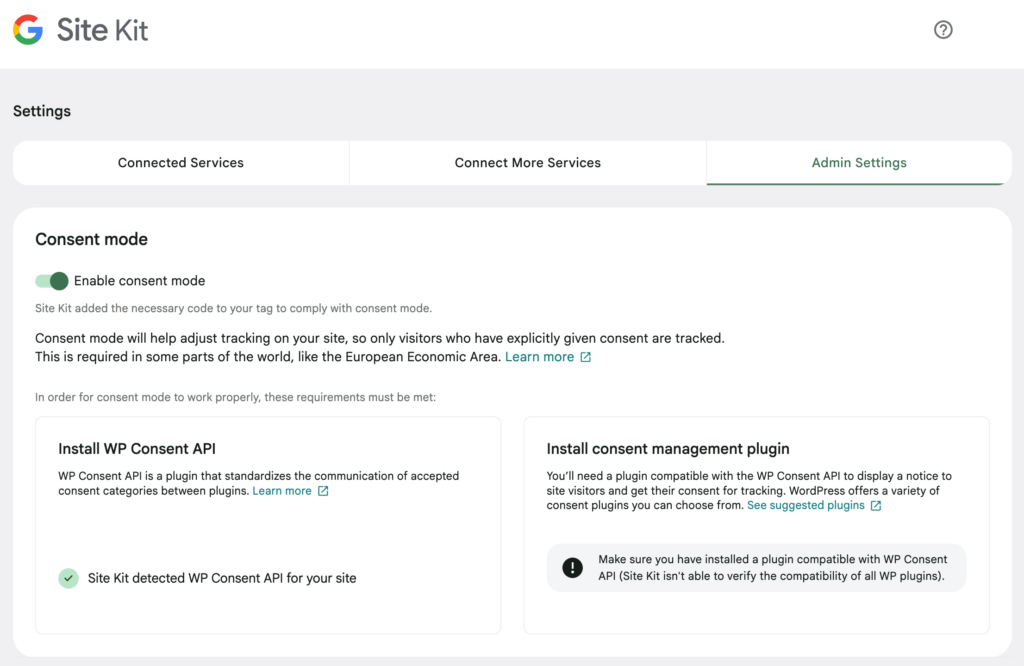Click the Site Kit title text
This screenshot has width=1024, height=666.
coord(102,31)
